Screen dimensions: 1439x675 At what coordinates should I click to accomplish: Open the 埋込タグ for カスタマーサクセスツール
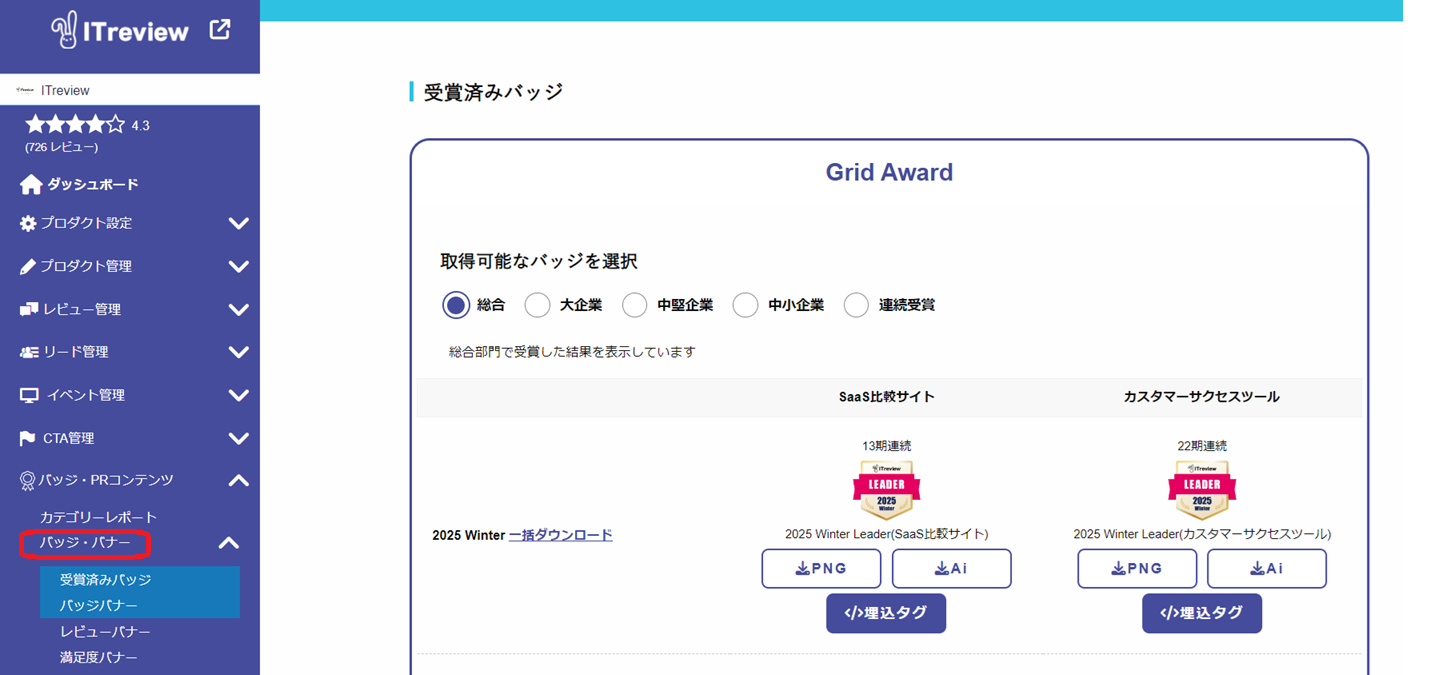(x=1201, y=613)
